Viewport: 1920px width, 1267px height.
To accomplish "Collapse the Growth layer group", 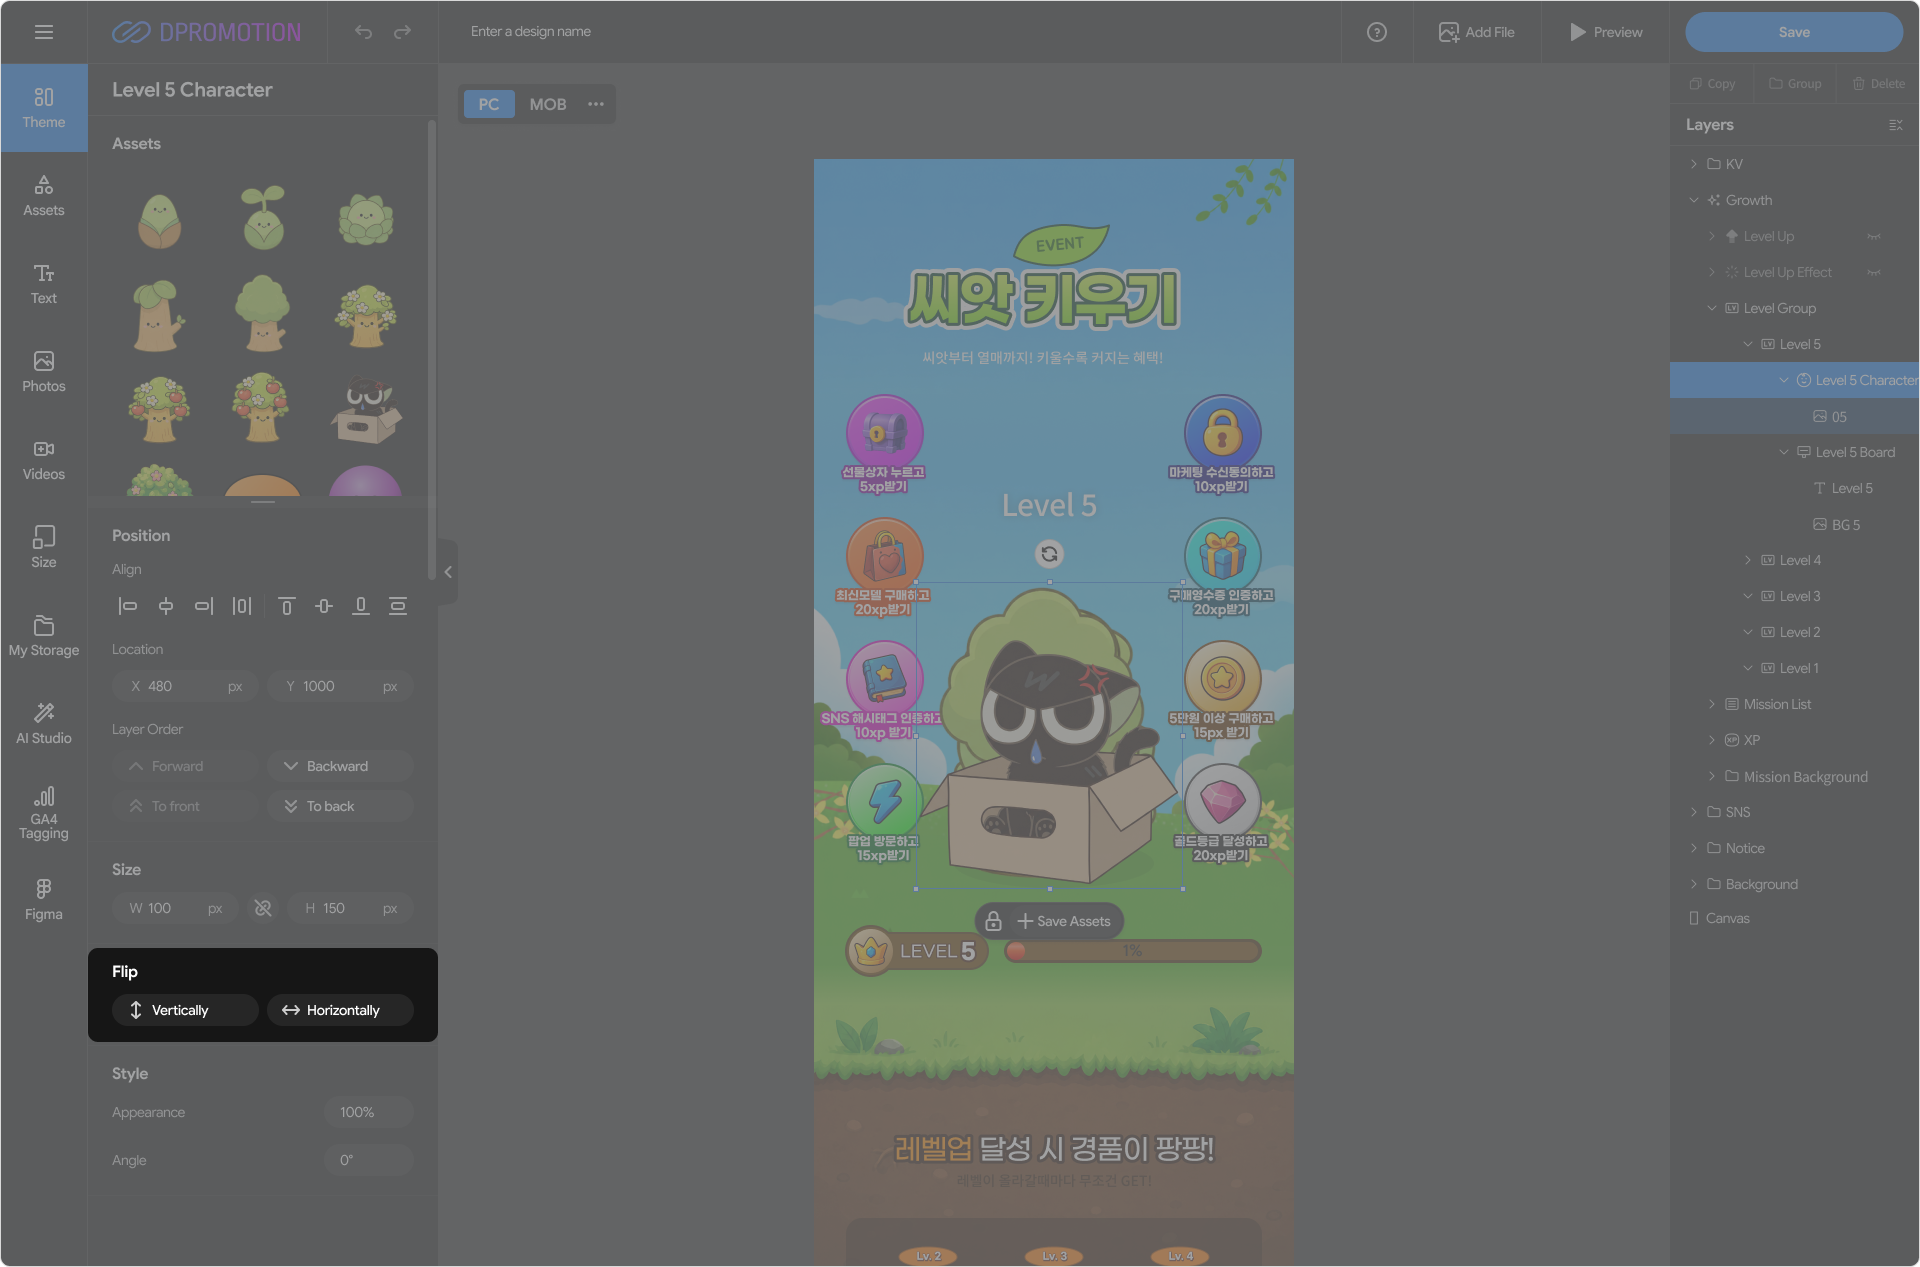I will tap(1693, 200).
